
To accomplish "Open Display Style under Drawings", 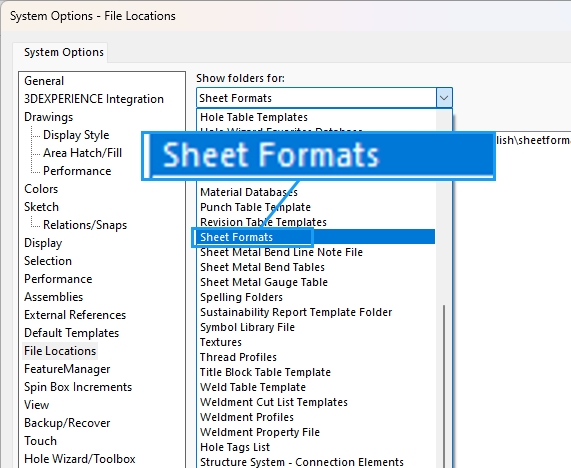I will 76,135.
